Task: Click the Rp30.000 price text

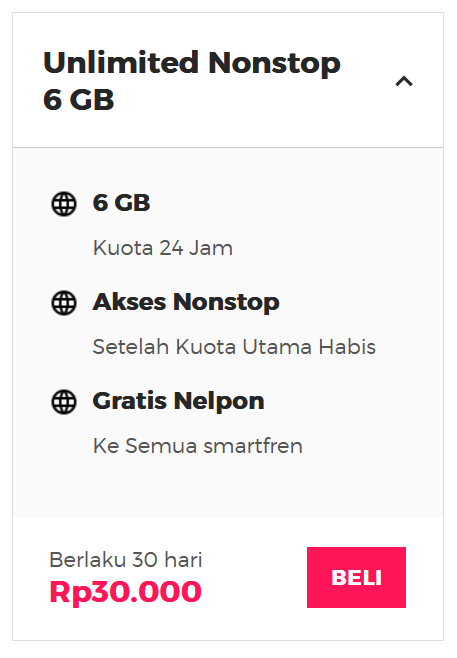Action: tap(125, 591)
